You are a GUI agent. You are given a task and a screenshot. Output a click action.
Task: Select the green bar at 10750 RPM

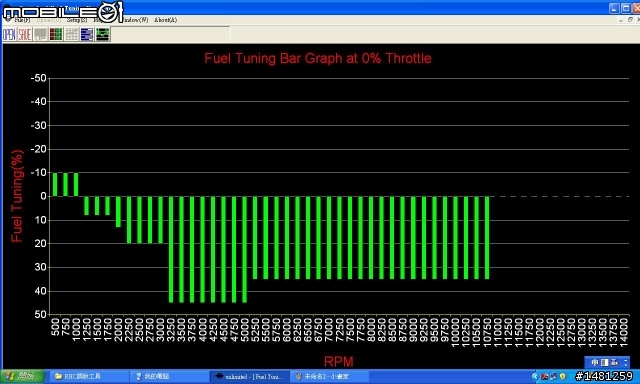click(x=487, y=238)
